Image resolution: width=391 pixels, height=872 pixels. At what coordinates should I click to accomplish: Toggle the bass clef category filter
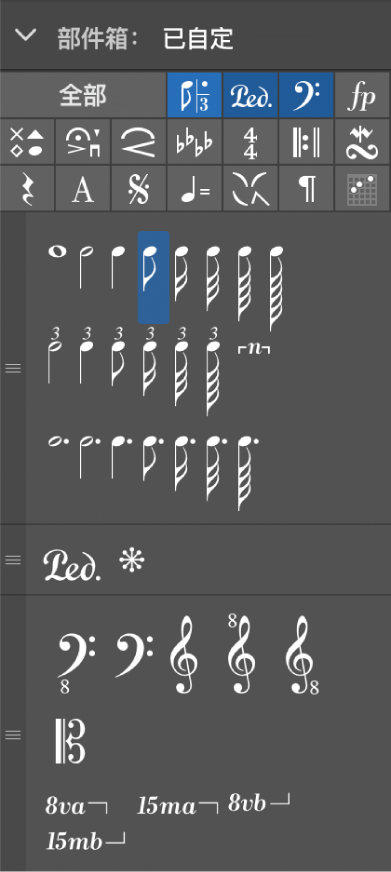point(306,95)
